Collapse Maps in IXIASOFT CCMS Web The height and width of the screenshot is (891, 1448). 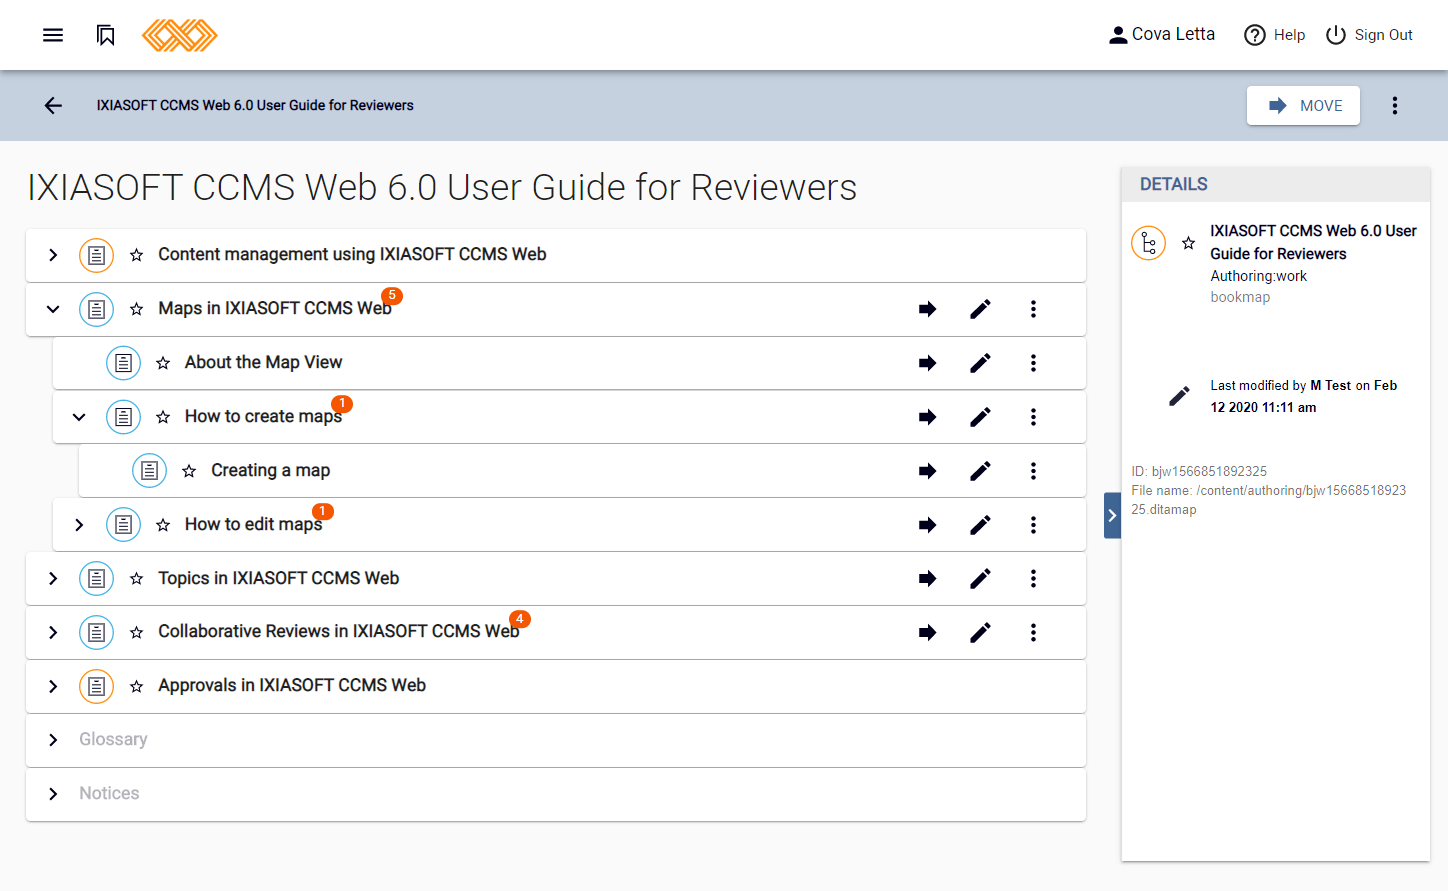click(x=53, y=309)
